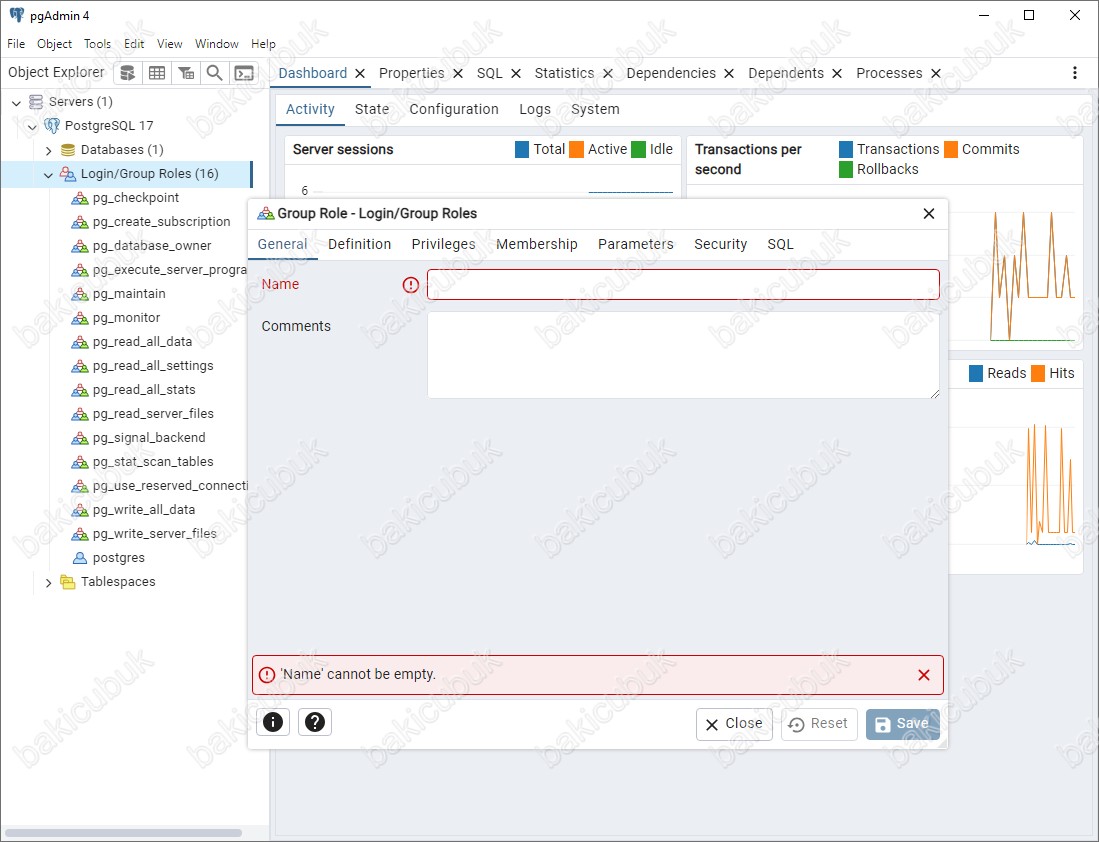1099x842 pixels.
Task: Click the View Data table icon
Action: coord(157,73)
